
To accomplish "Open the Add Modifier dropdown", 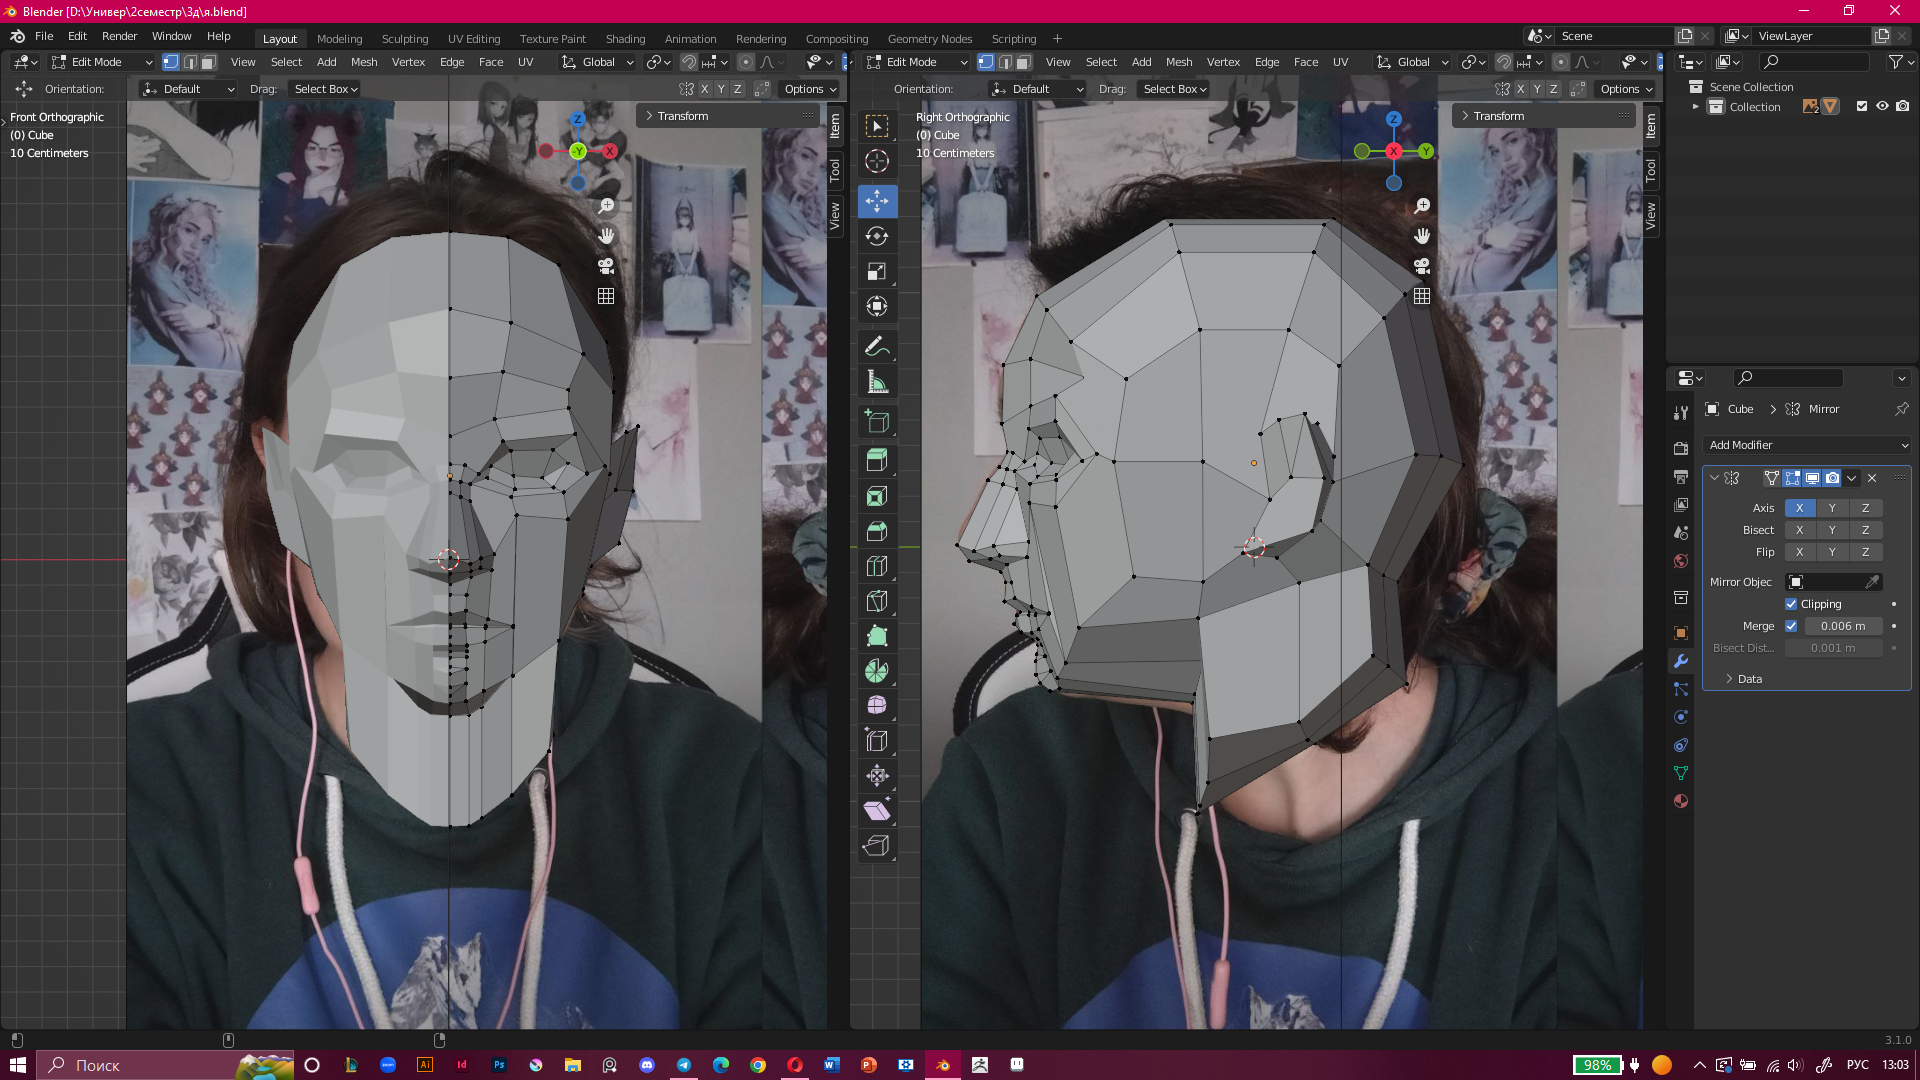I will click(x=1807, y=445).
